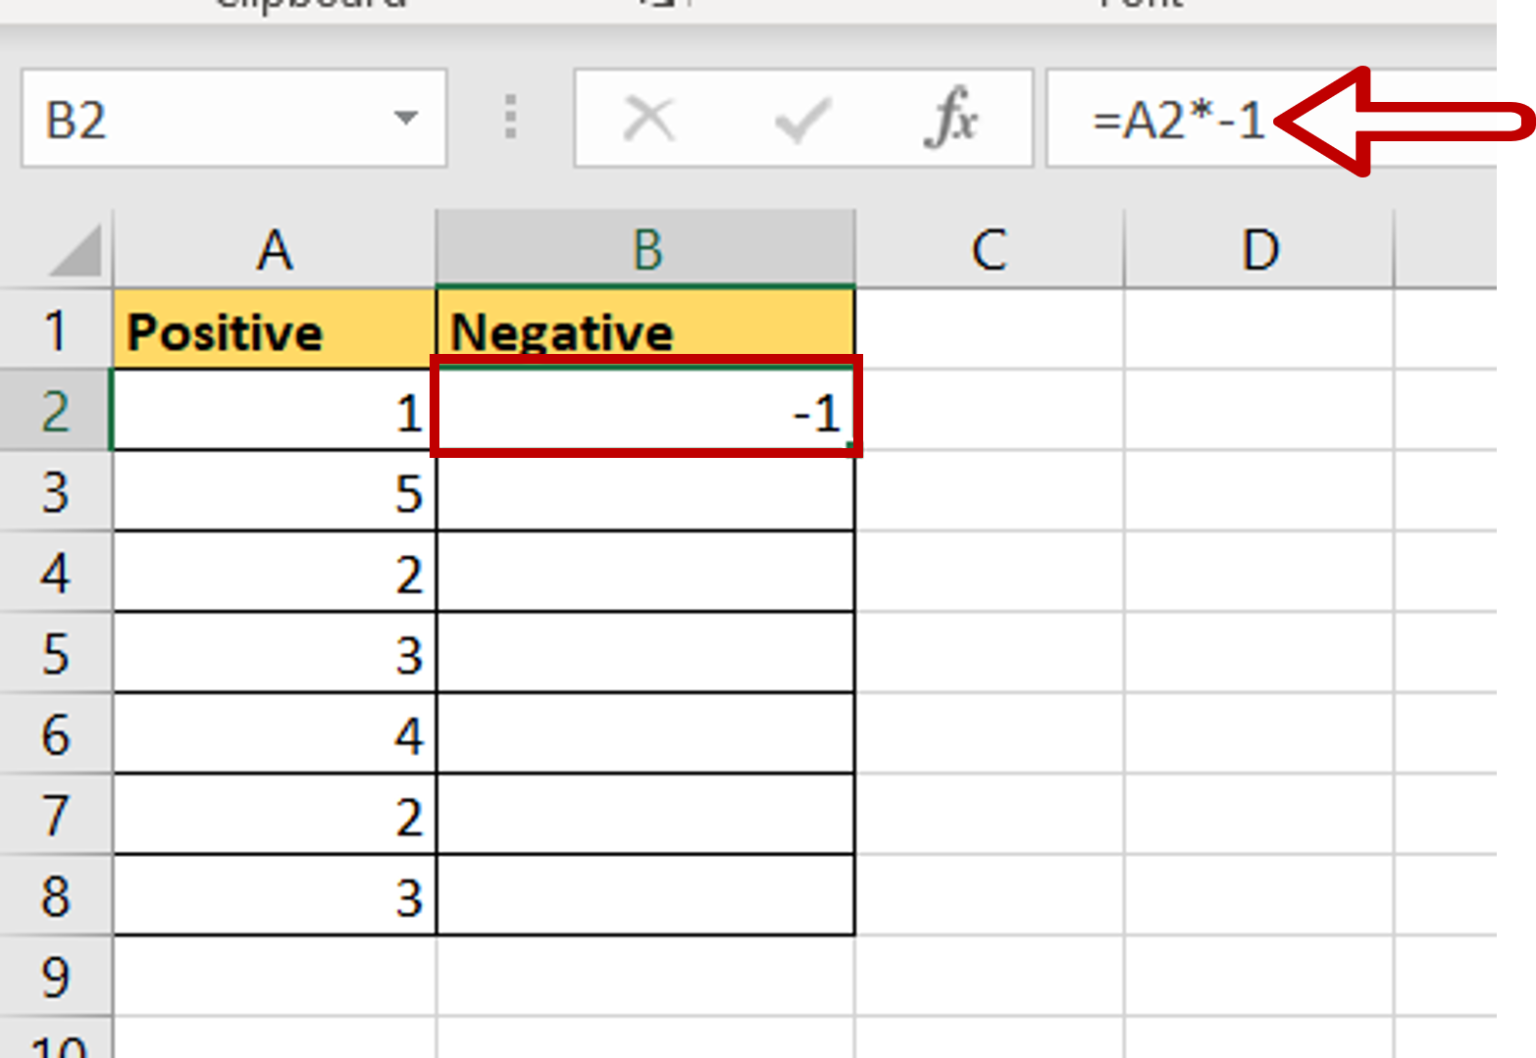Viewport: 1536px width, 1058px height.
Task: Open the Name Box dropdown arrow
Action: (x=406, y=119)
